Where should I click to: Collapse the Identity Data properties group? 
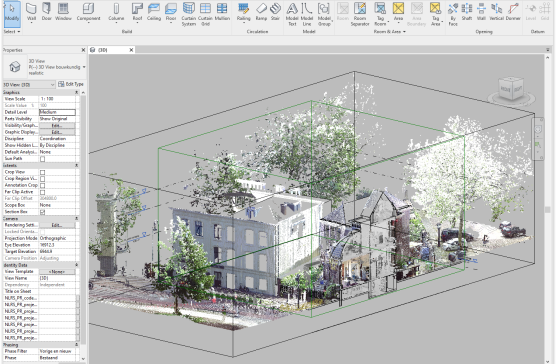pyautogui.click(x=76, y=265)
